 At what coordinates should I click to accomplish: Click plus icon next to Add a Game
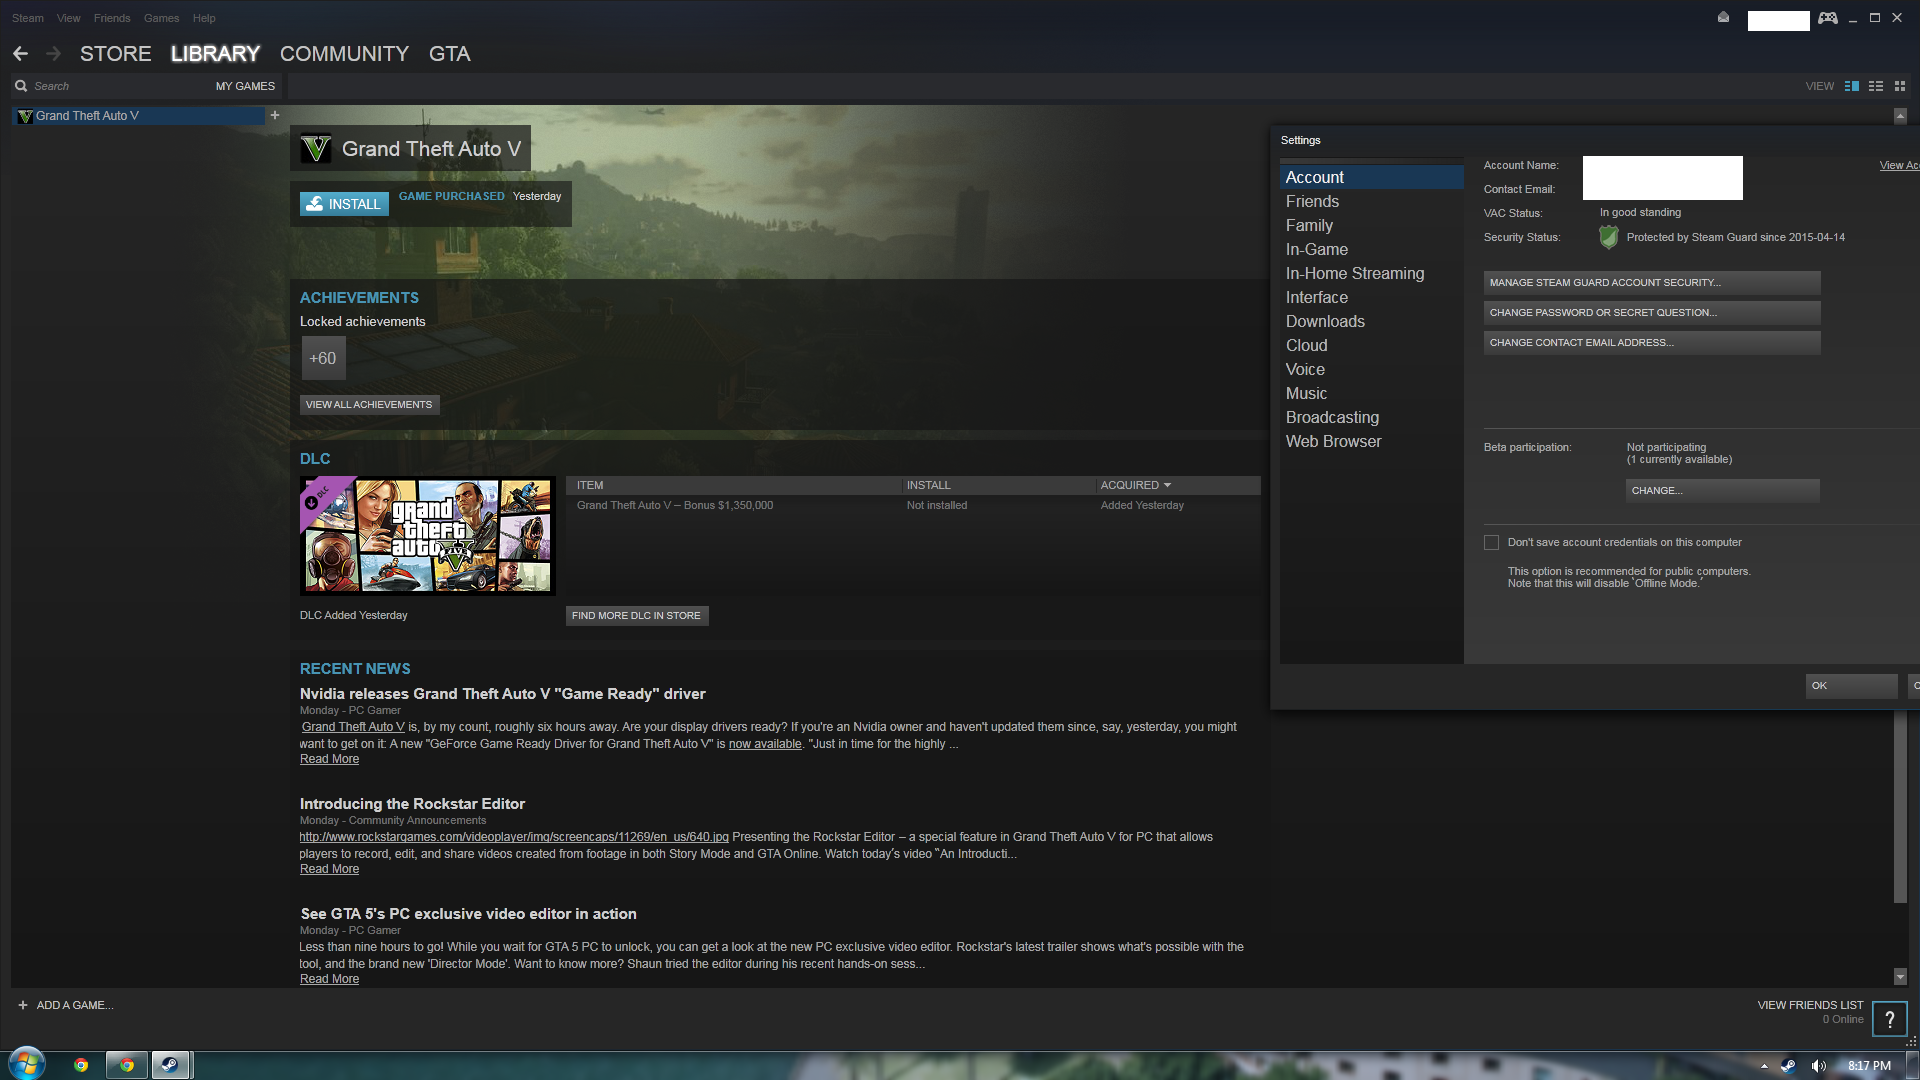coord(23,1005)
